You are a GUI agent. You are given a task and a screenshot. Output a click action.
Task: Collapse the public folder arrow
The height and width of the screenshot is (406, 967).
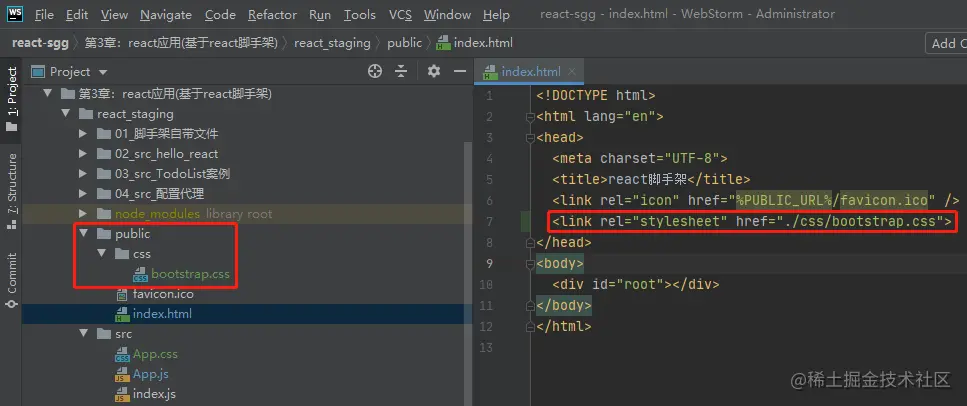click(x=83, y=234)
